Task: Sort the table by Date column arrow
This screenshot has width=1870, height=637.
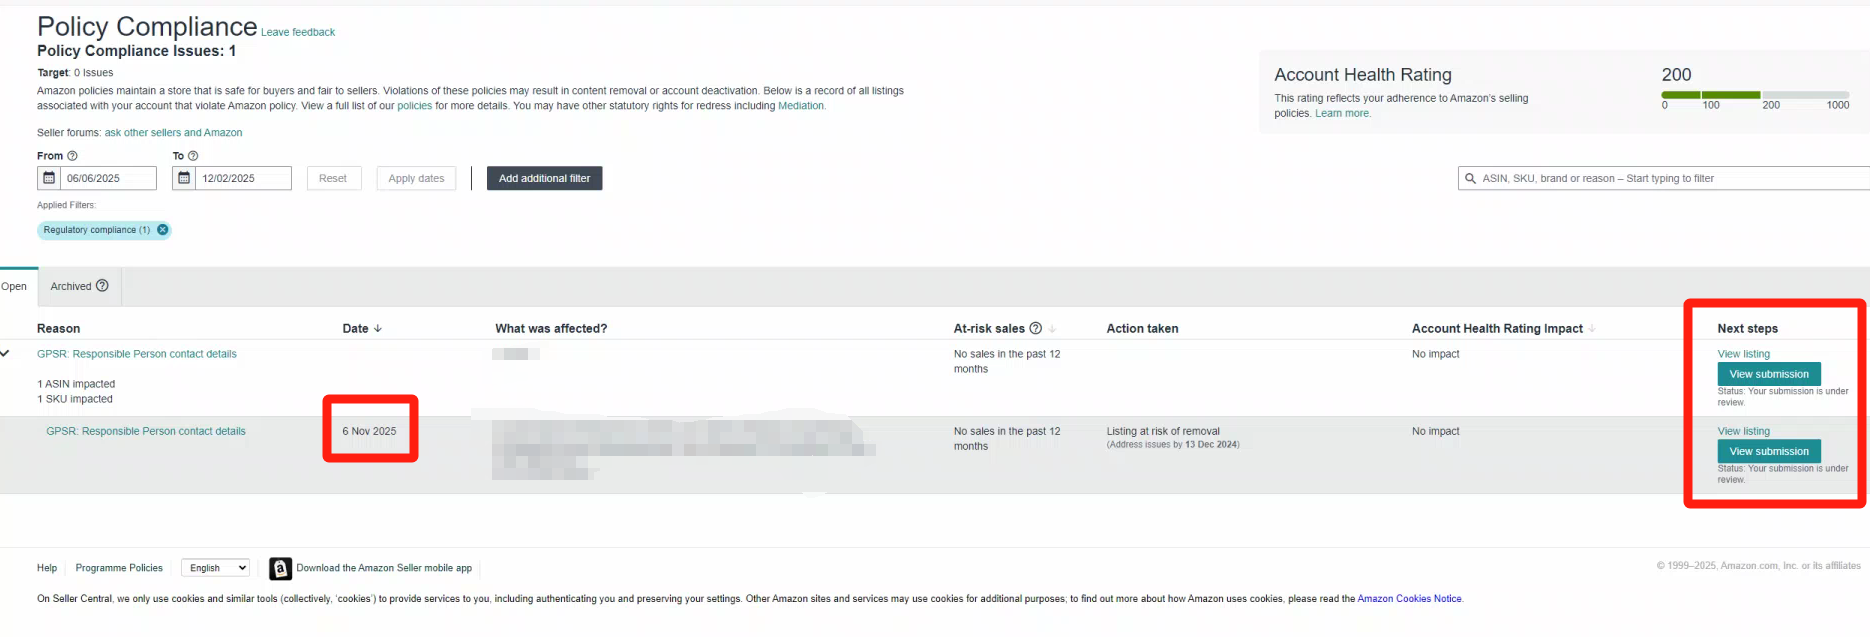Action: pos(377,328)
